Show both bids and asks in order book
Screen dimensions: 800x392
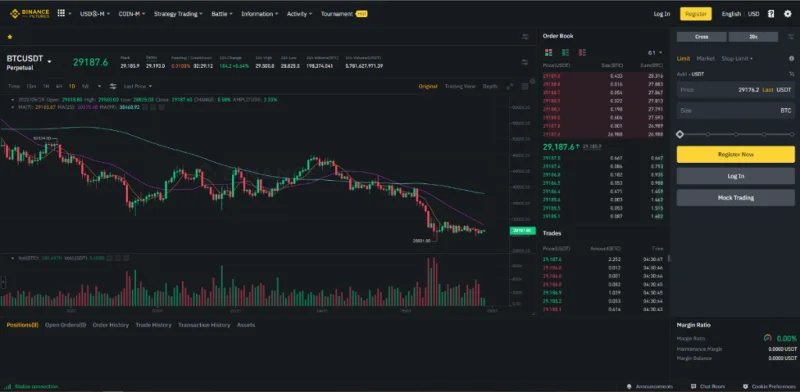(x=548, y=53)
